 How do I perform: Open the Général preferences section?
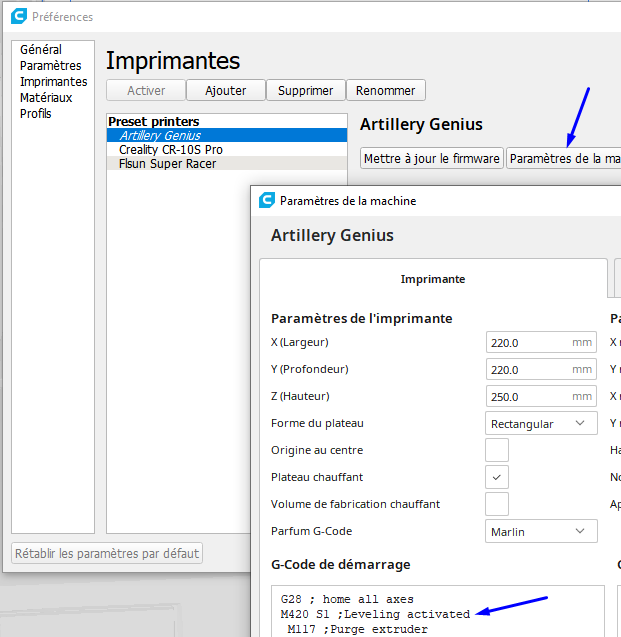click(41, 50)
